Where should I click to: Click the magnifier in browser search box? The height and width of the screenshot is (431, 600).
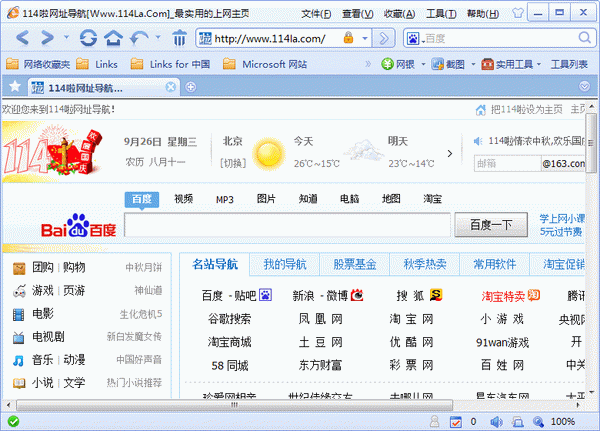pos(584,38)
